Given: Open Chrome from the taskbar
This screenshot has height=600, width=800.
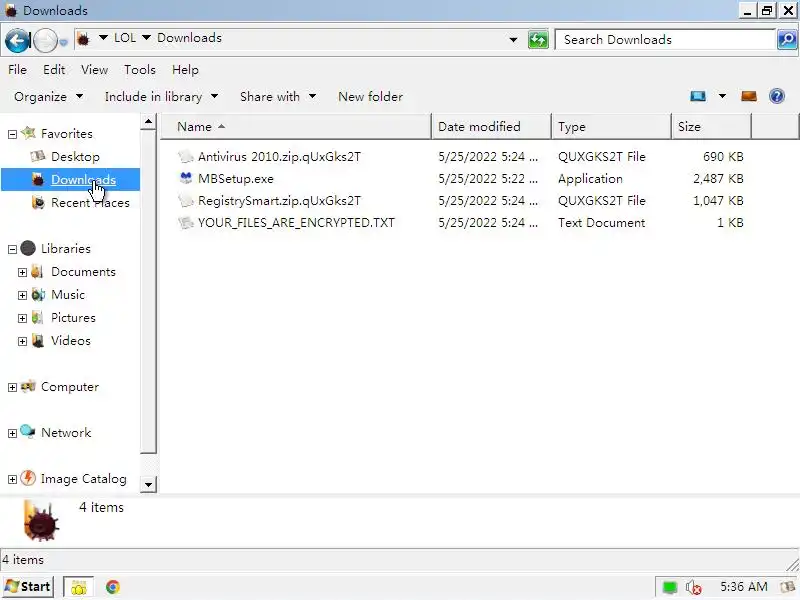Looking at the screenshot, I should click(x=113, y=587).
